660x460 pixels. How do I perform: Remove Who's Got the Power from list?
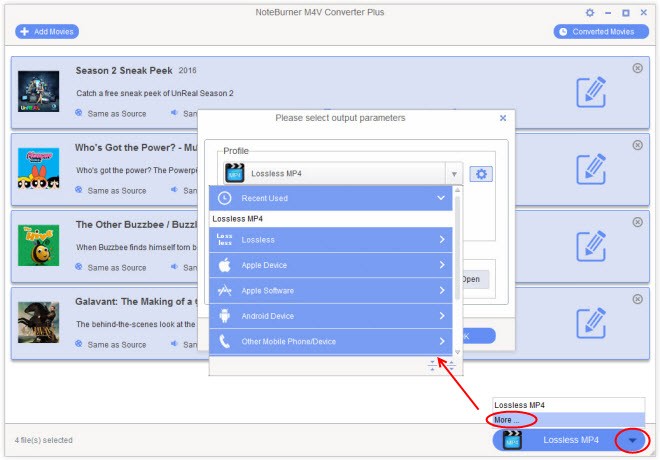coord(637,145)
